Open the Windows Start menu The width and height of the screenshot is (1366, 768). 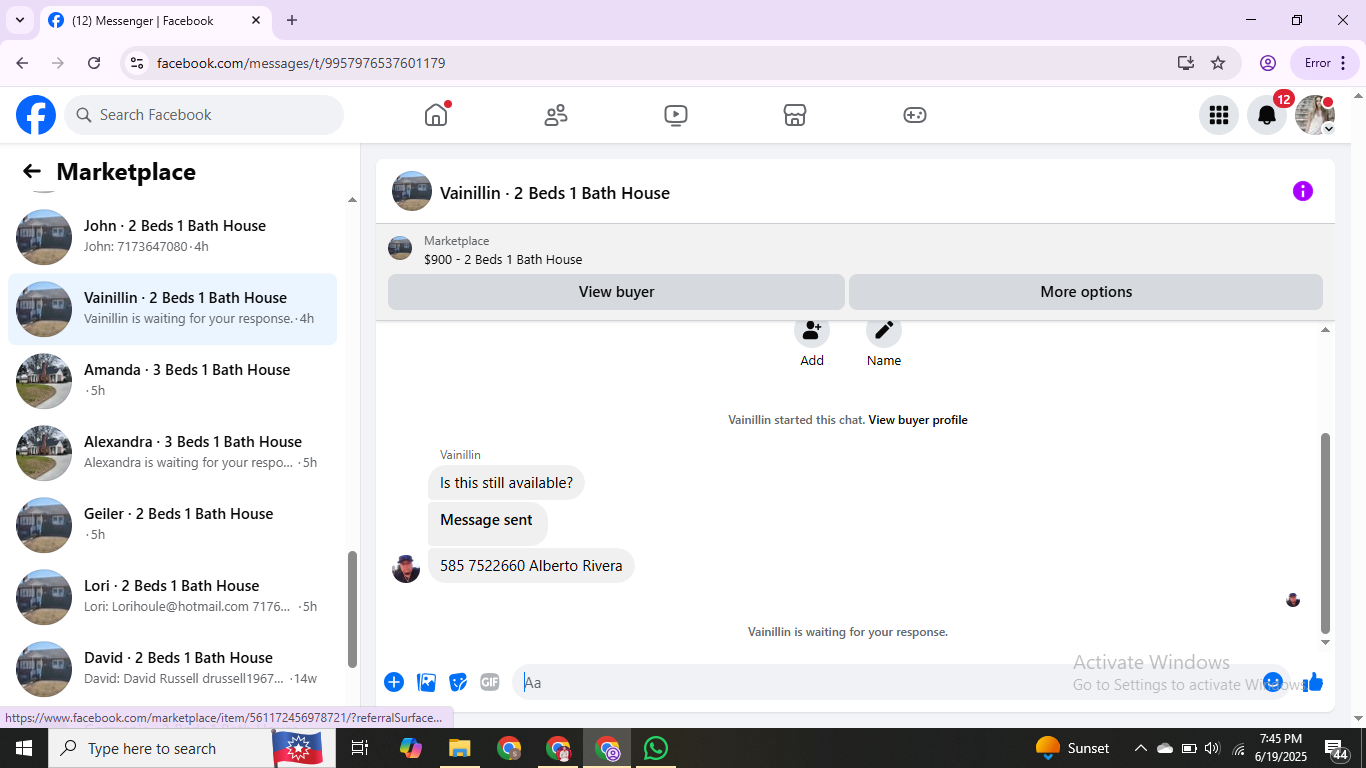[24, 748]
